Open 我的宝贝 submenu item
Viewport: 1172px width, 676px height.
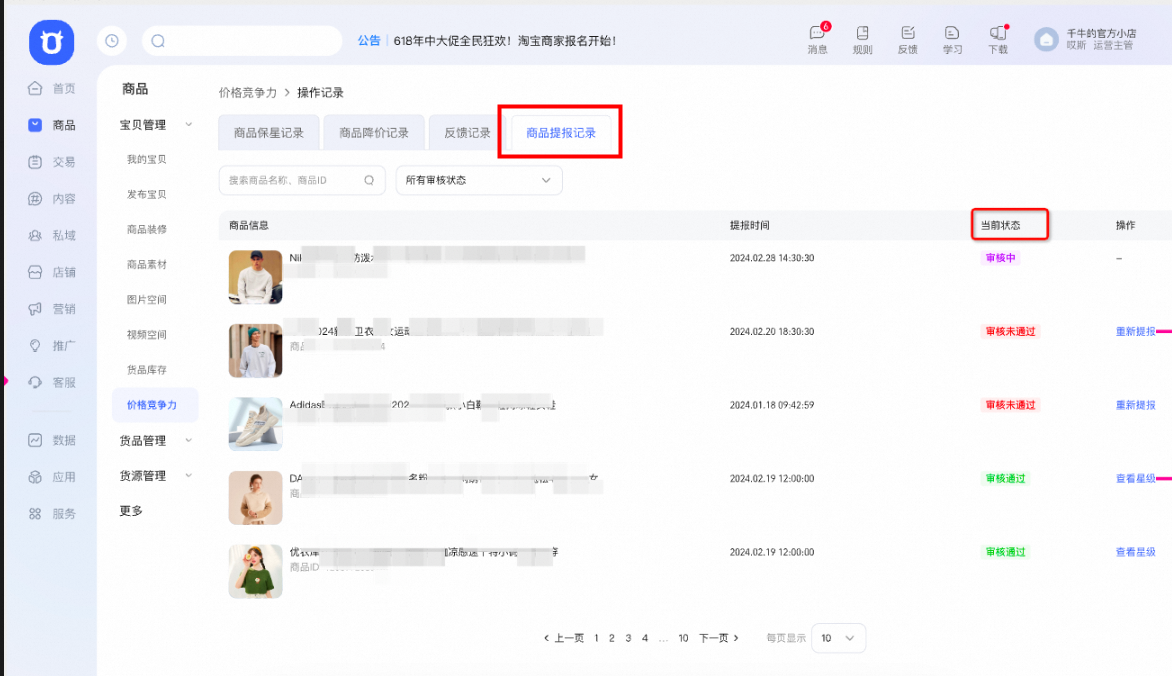point(146,159)
